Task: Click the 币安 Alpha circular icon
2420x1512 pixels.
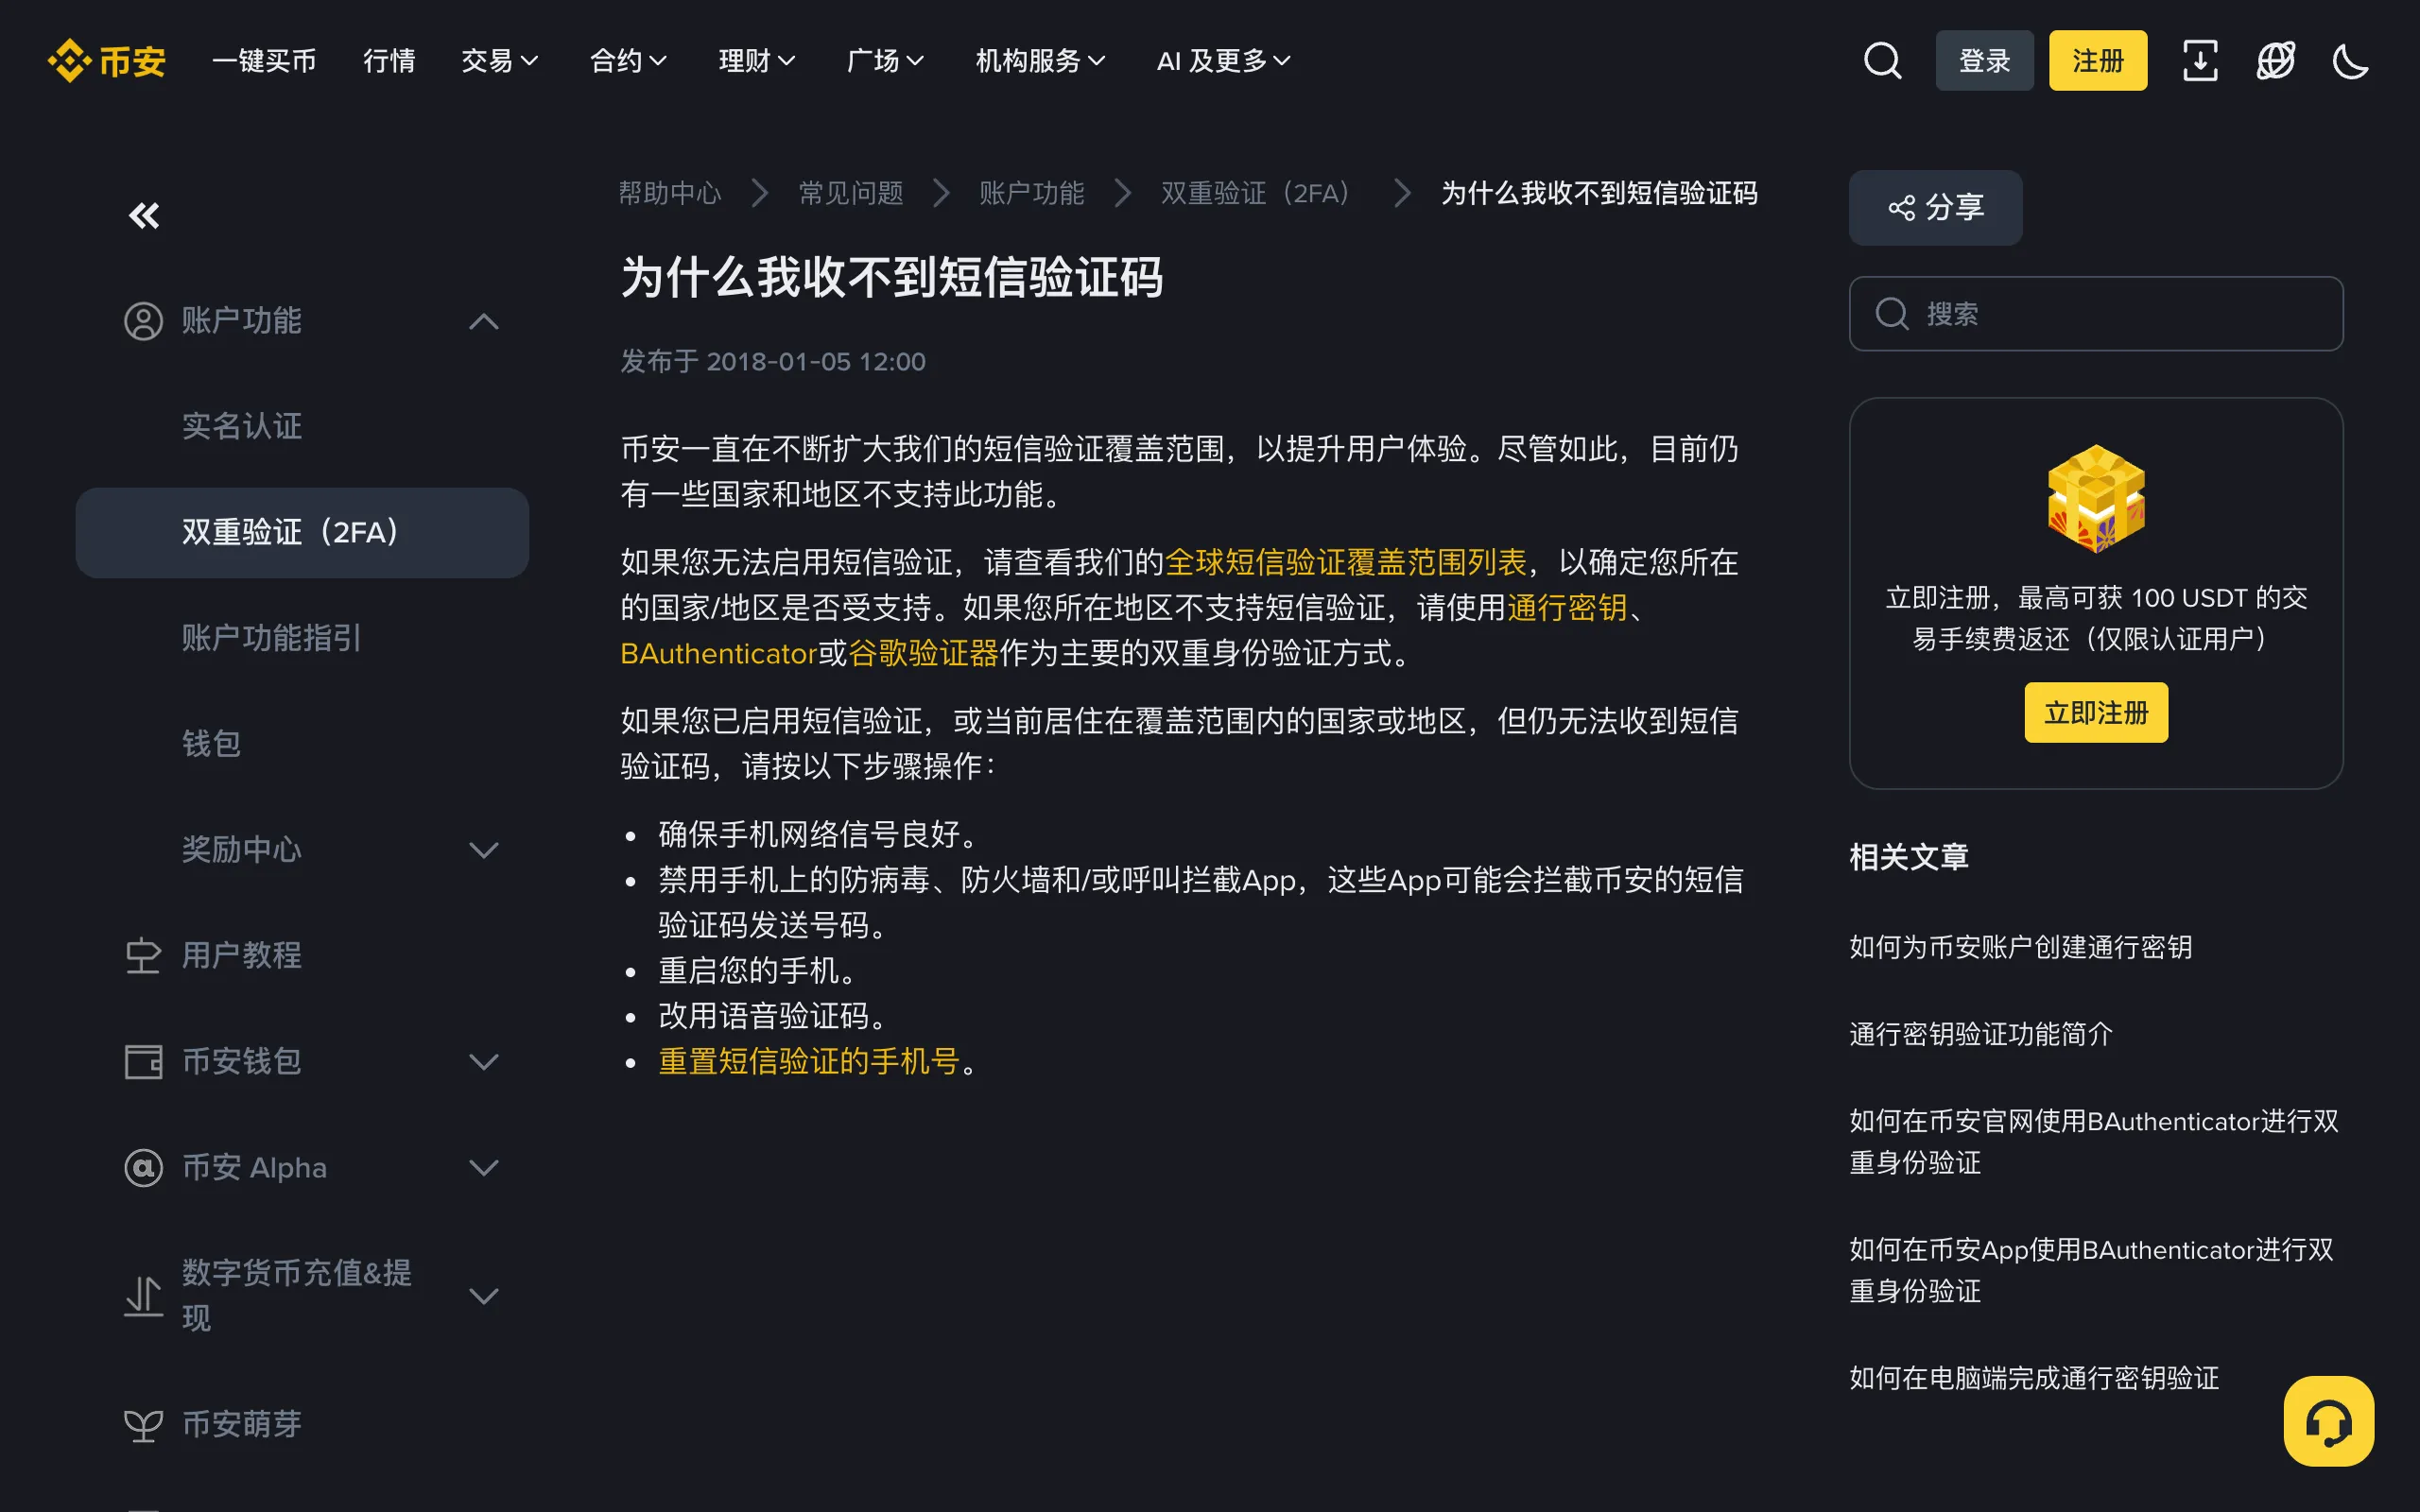Action: pyautogui.click(x=143, y=1167)
